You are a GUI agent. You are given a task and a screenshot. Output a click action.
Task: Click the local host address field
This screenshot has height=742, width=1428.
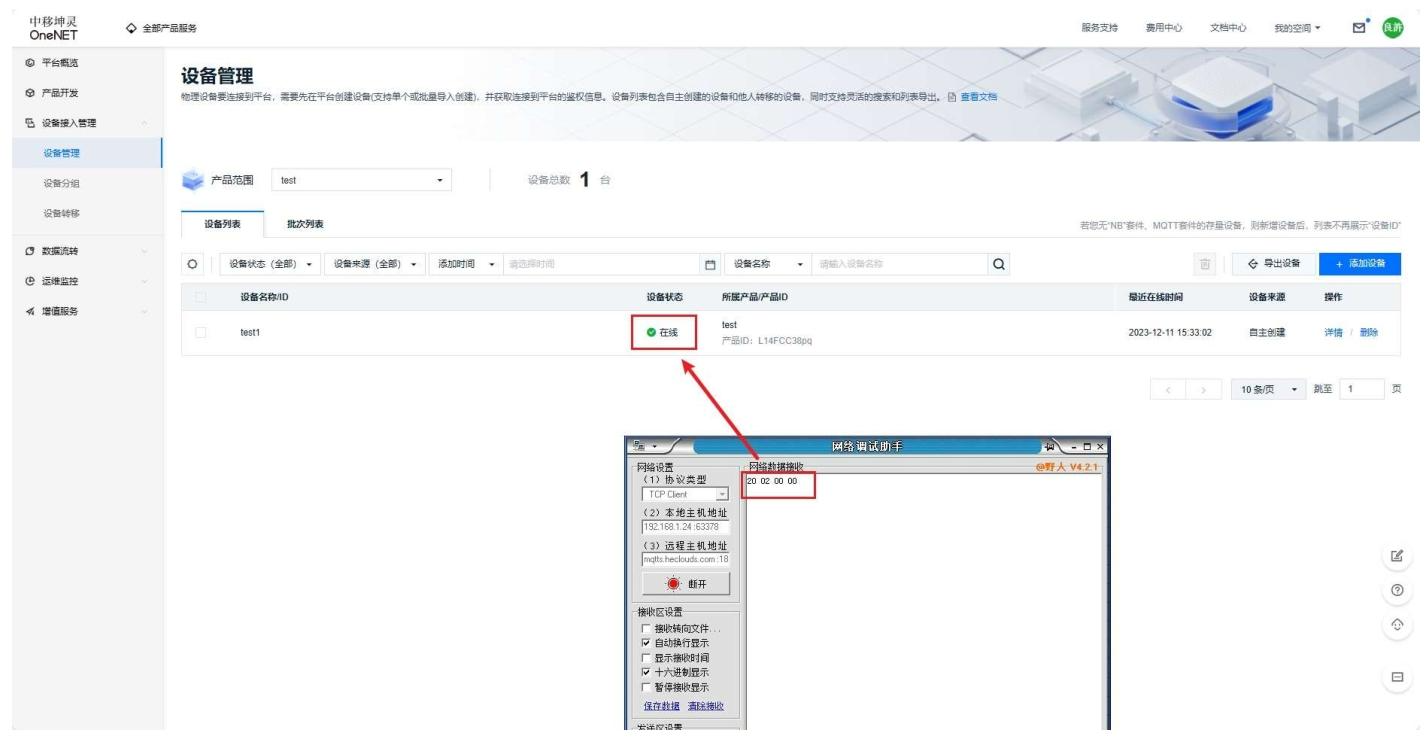(686, 527)
